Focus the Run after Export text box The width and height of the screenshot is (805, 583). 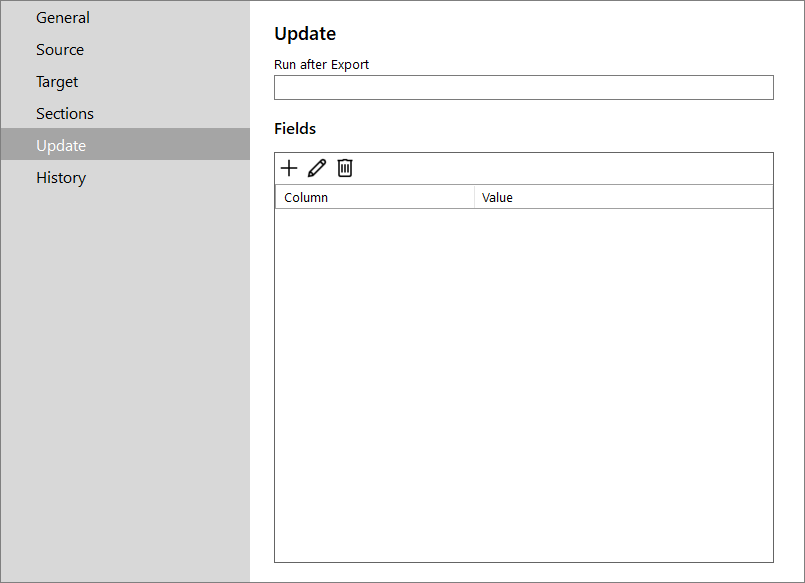click(x=524, y=88)
